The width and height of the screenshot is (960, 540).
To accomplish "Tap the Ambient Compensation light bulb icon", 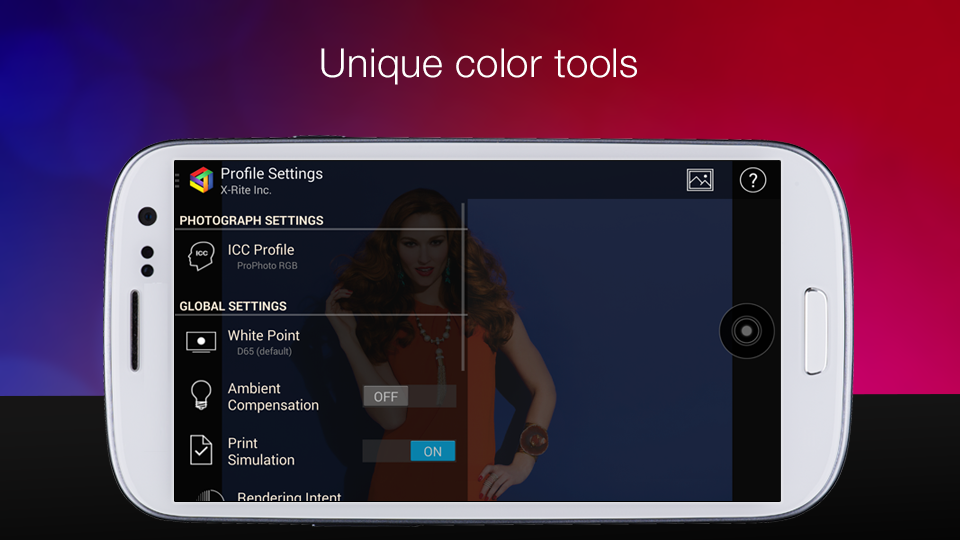I will click(x=201, y=396).
